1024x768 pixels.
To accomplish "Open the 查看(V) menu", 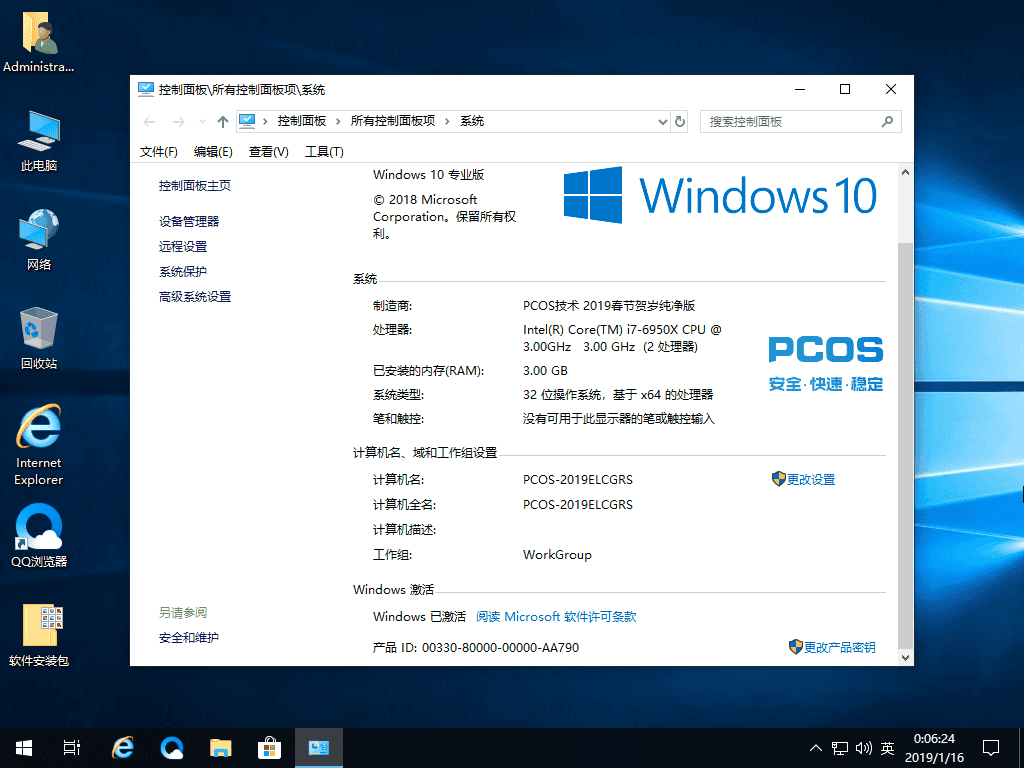I will coord(268,152).
